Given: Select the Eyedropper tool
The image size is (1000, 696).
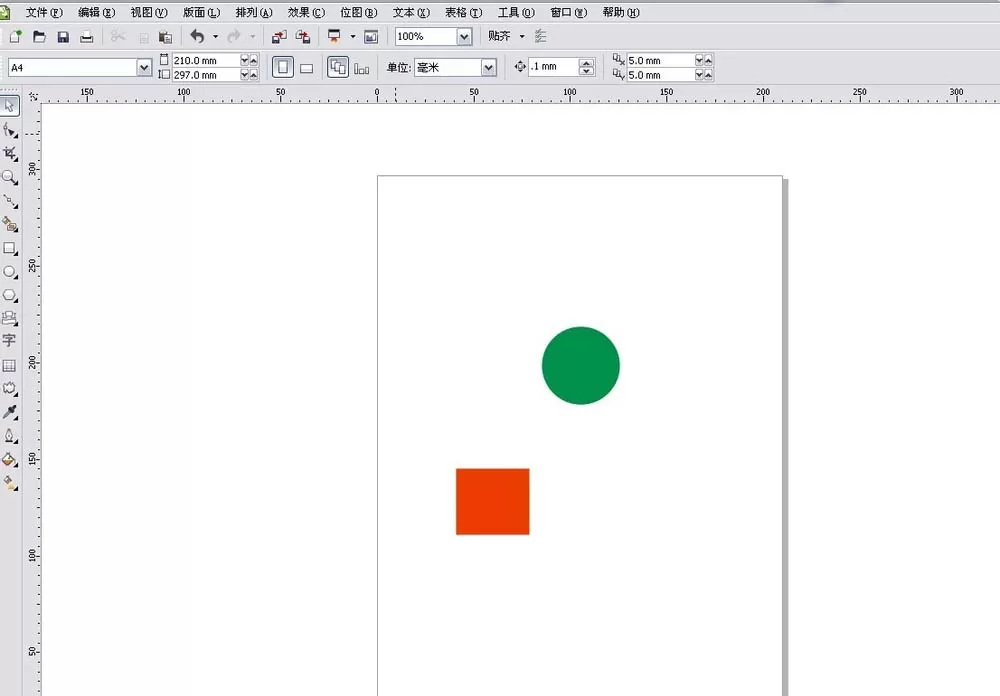Looking at the screenshot, I should (x=10, y=412).
